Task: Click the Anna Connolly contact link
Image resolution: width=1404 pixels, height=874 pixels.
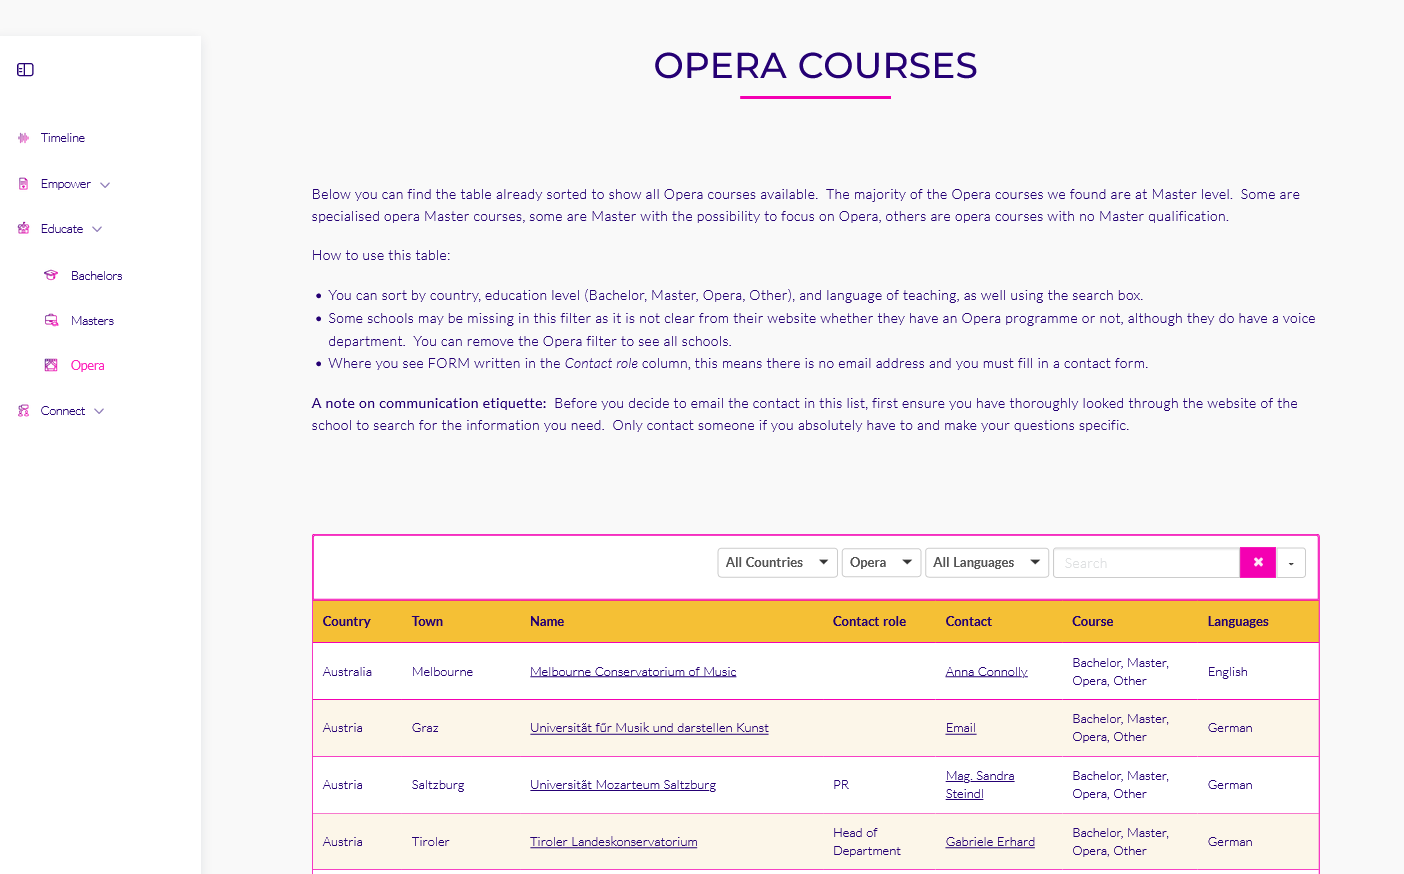Action: coord(986,672)
